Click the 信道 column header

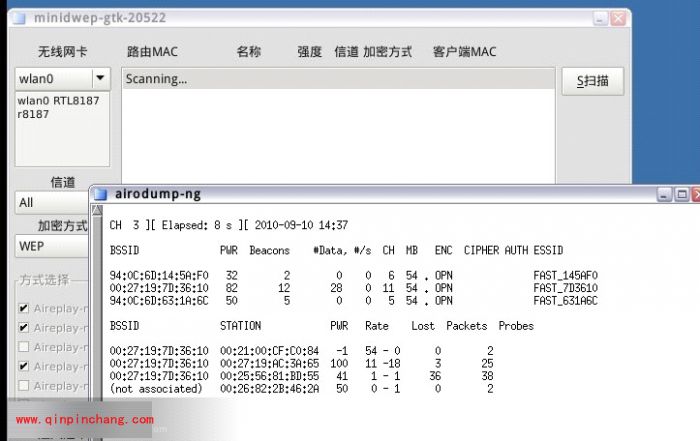coord(346,52)
